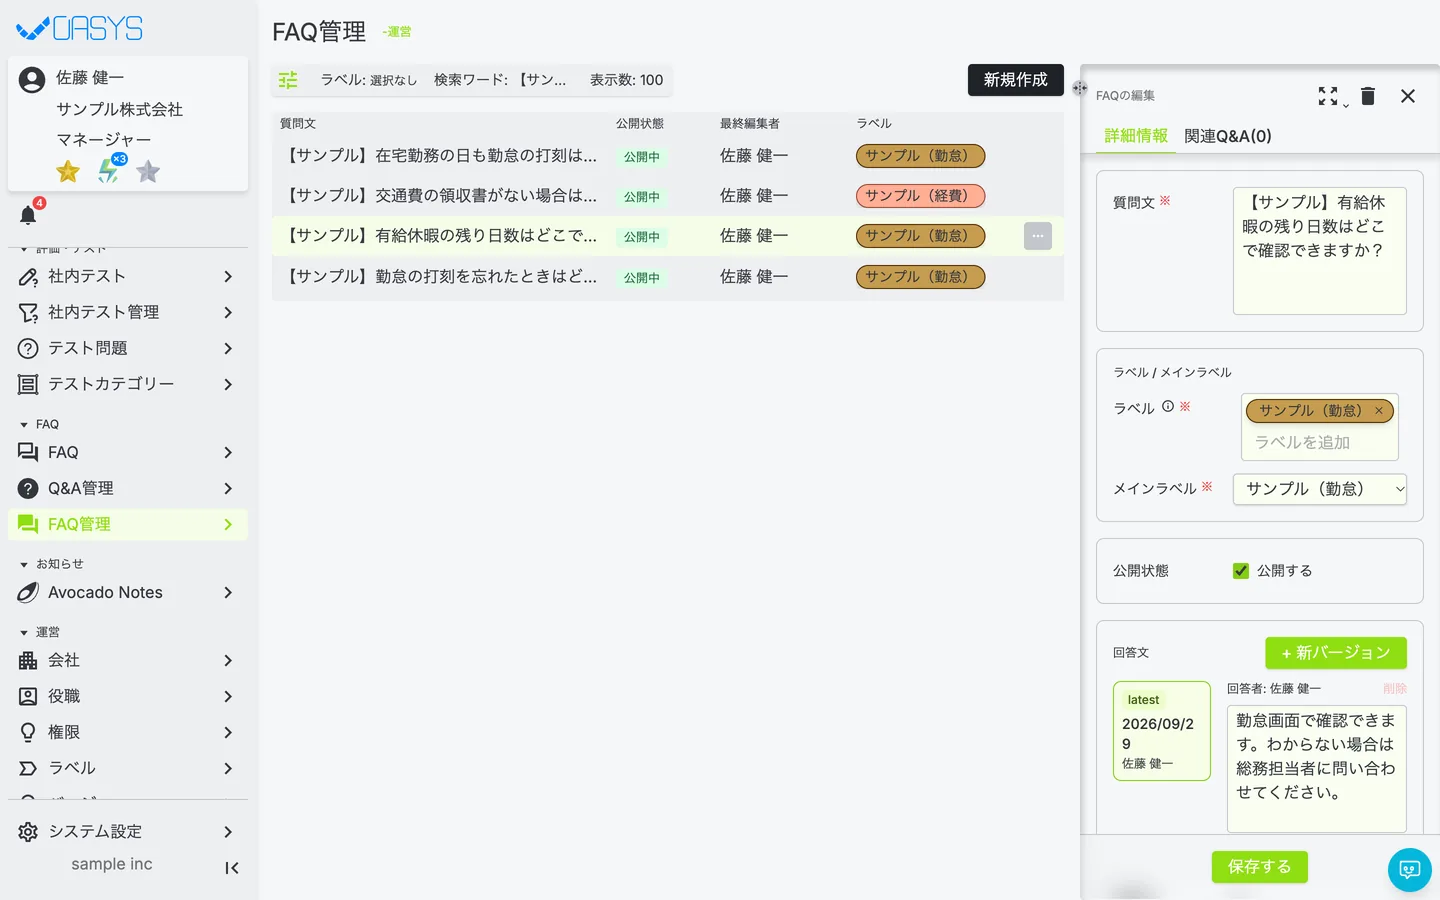Click the user avatar icon
Viewport: 1440px width, 900px height.
pyautogui.click(x=32, y=79)
